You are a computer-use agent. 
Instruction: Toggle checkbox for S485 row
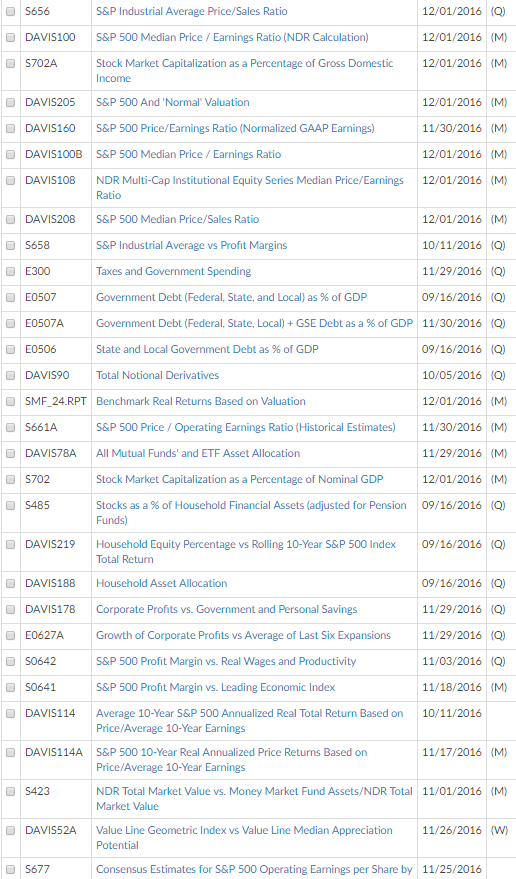coord(10,506)
